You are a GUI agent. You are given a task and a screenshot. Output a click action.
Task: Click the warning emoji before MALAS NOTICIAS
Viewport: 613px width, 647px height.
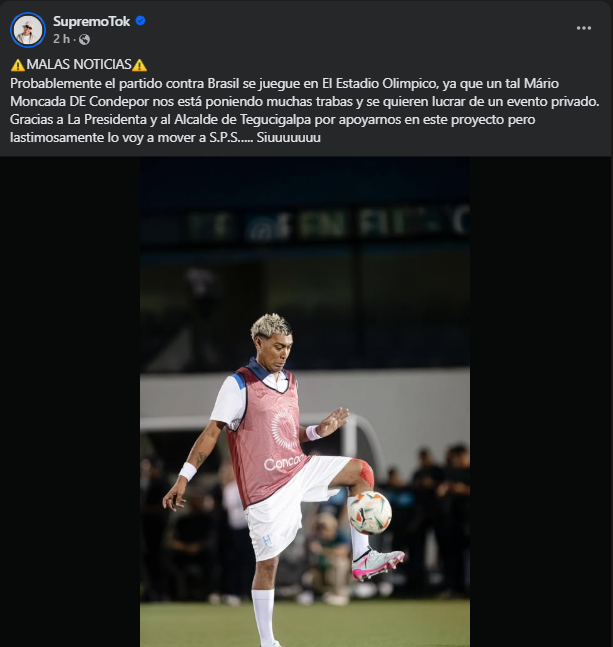click(x=18, y=65)
